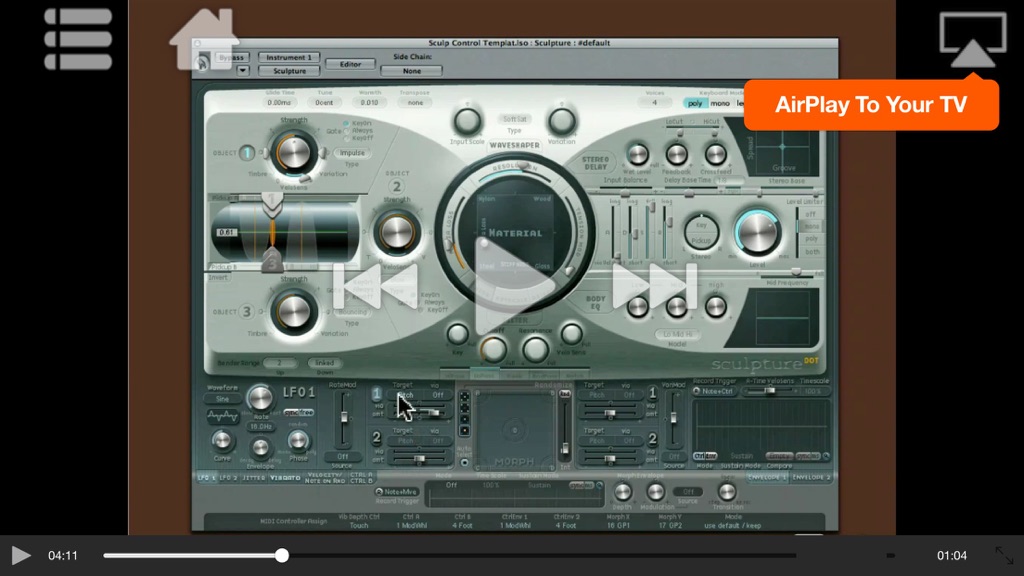1024x576 pixels.
Task: Switch to the Envelope 2 tab
Action: coord(810,477)
